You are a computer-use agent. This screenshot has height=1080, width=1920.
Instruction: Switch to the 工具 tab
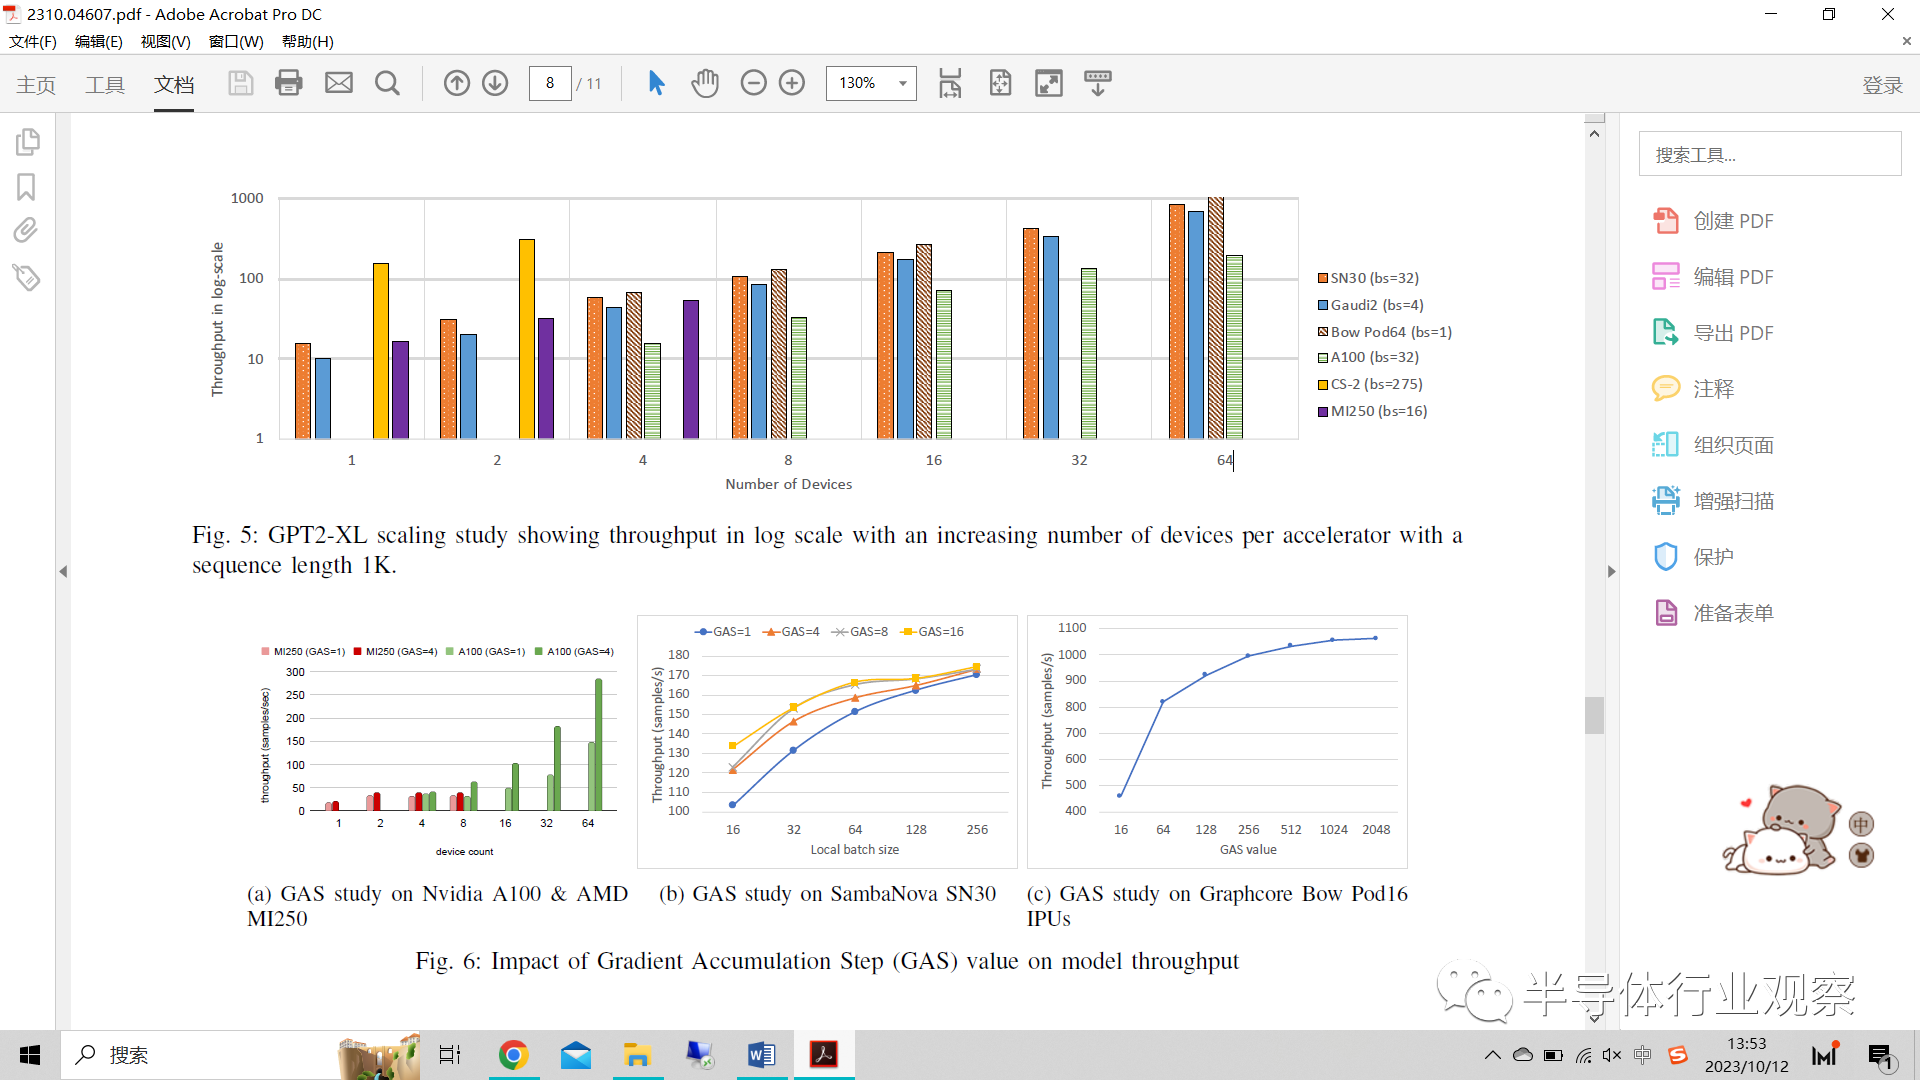point(105,85)
